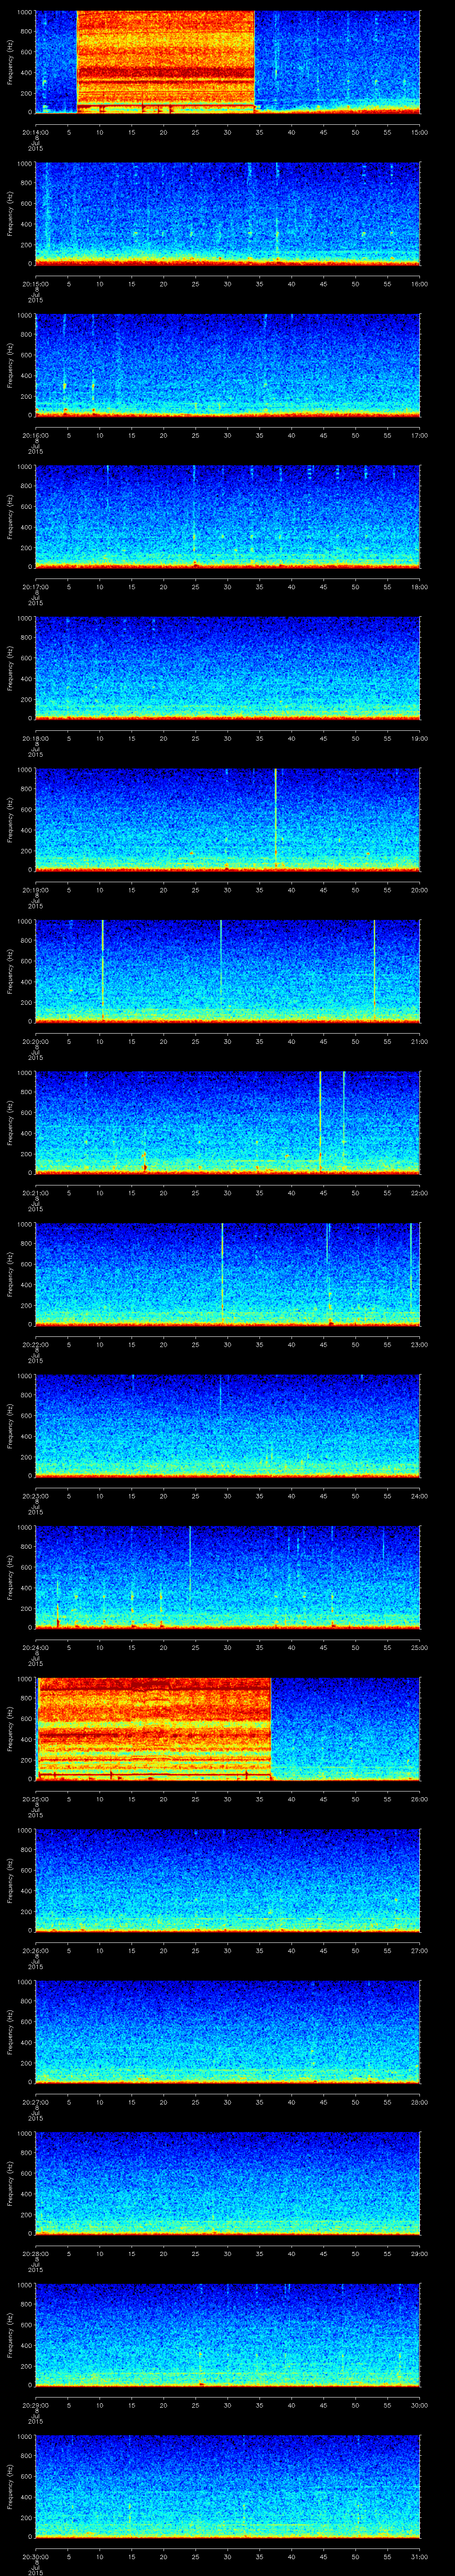Click the 20:27:00 start time label
The height and width of the screenshot is (2576, 455).
click(x=35, y=2102)
